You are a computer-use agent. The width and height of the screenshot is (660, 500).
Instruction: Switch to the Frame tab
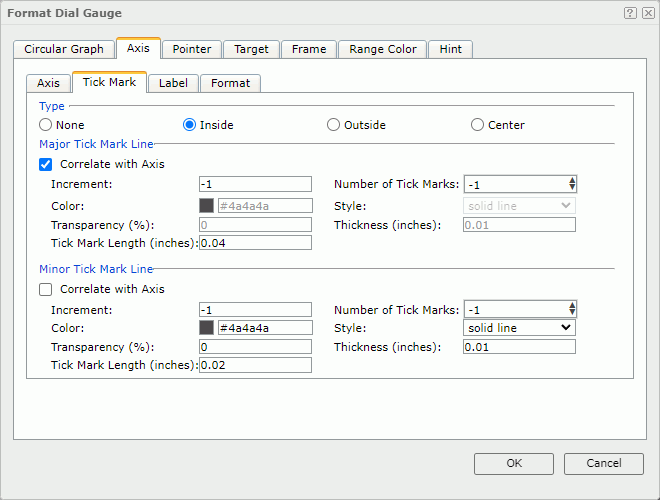point(309,49)
